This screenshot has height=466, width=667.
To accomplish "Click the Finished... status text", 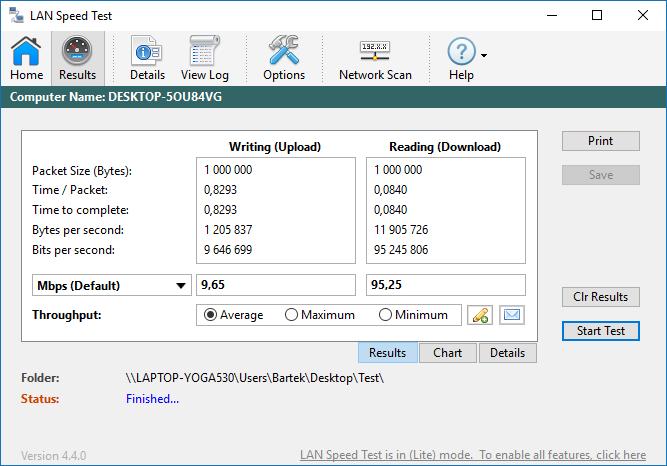I will (x=152, y=399).
